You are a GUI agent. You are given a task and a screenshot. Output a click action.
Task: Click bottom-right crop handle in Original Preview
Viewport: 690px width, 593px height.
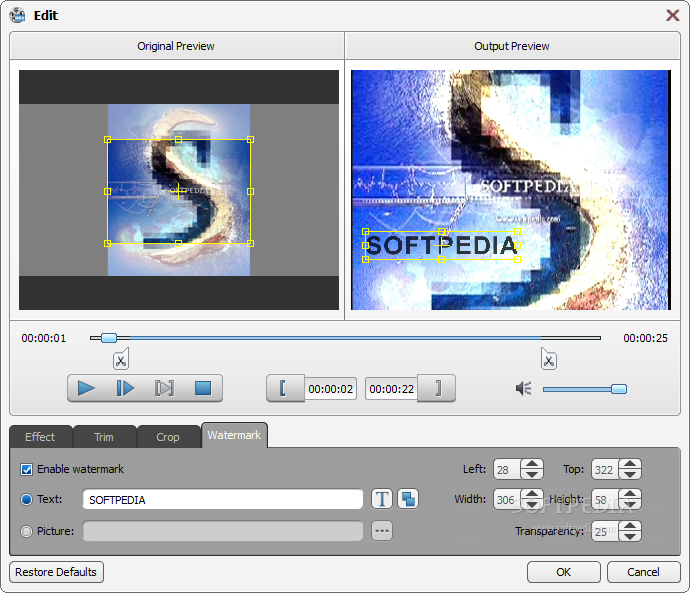pyautogui.click(x=250, y=243)
